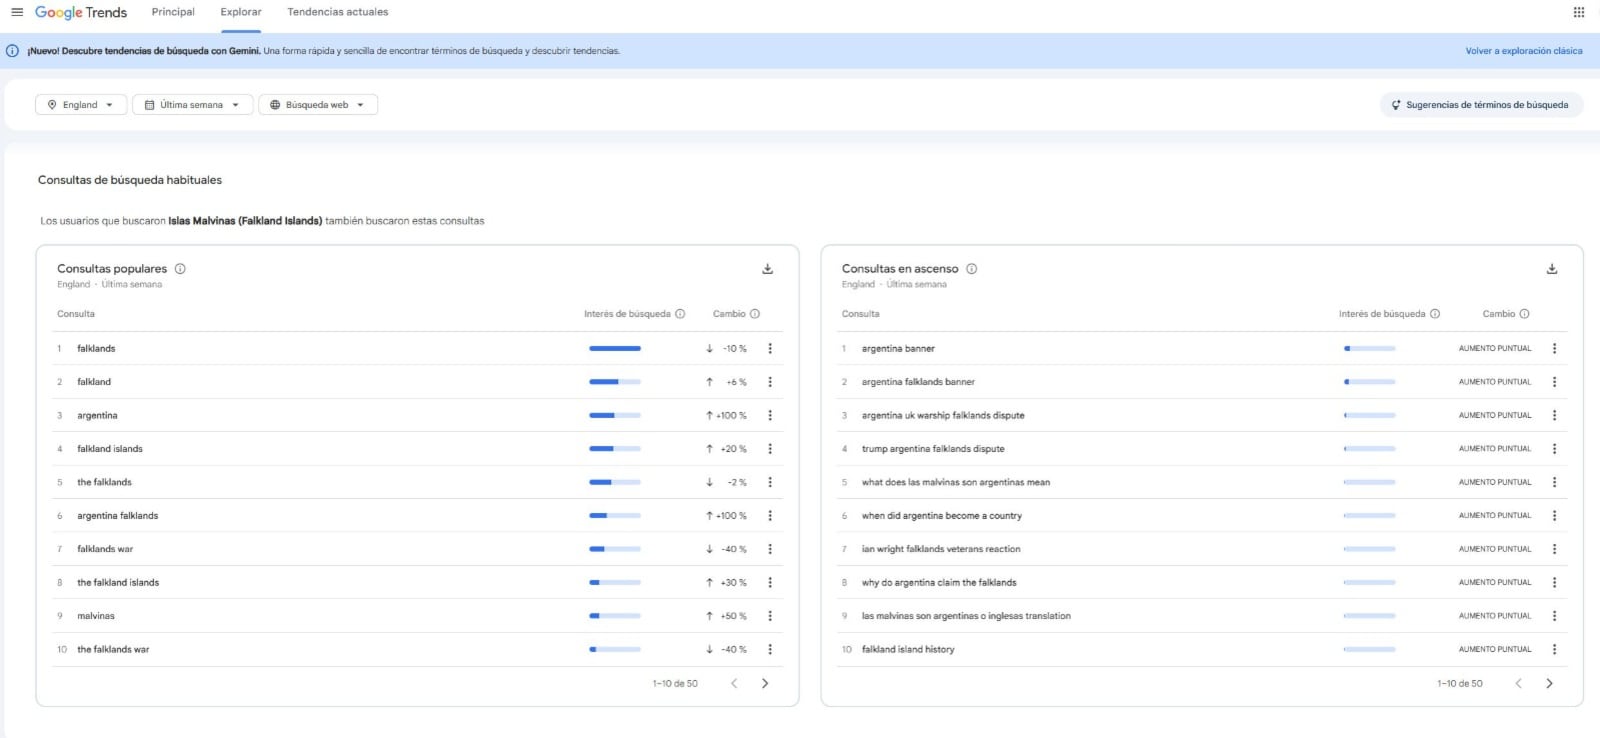Viewport: 1600px width, 738px height.
Task: Download the Consultas populares table
Action: [x=768, y=269]
